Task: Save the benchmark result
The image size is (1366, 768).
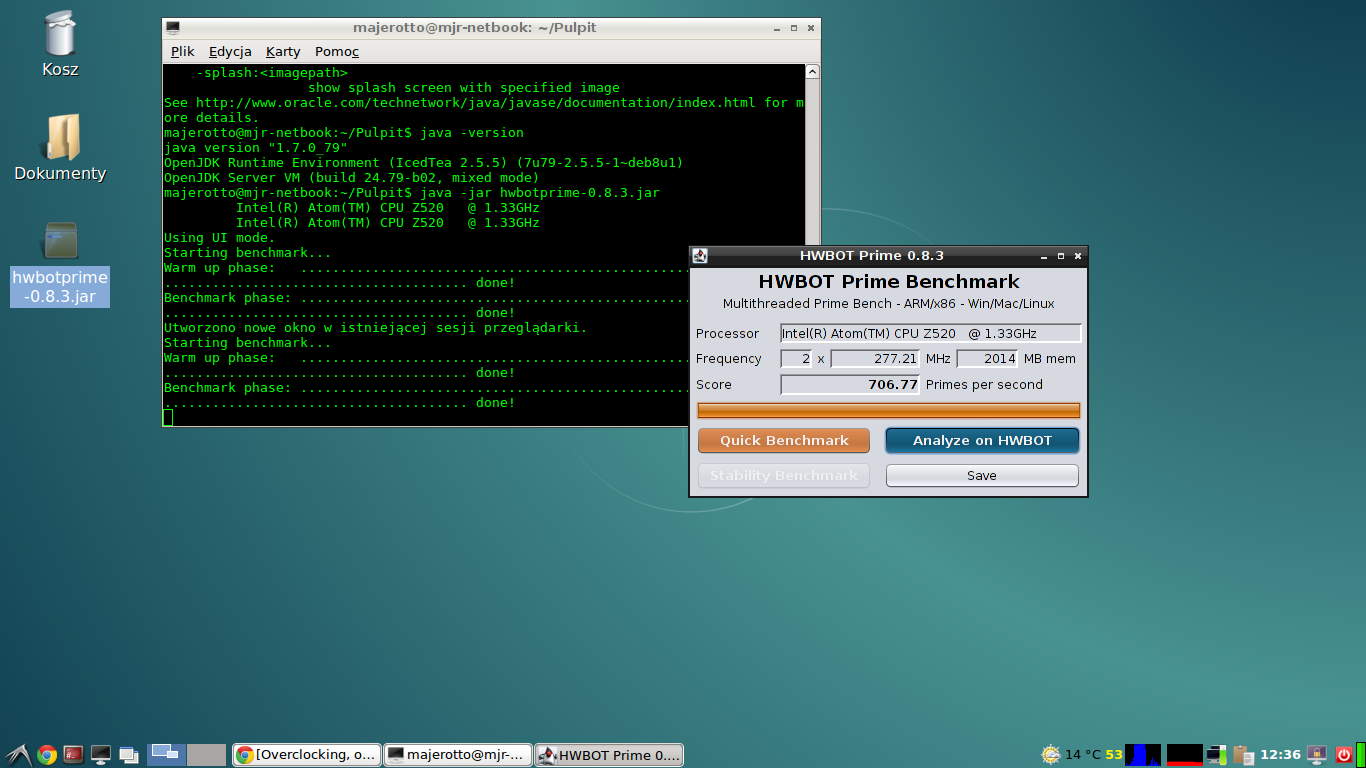Action: 982,476
